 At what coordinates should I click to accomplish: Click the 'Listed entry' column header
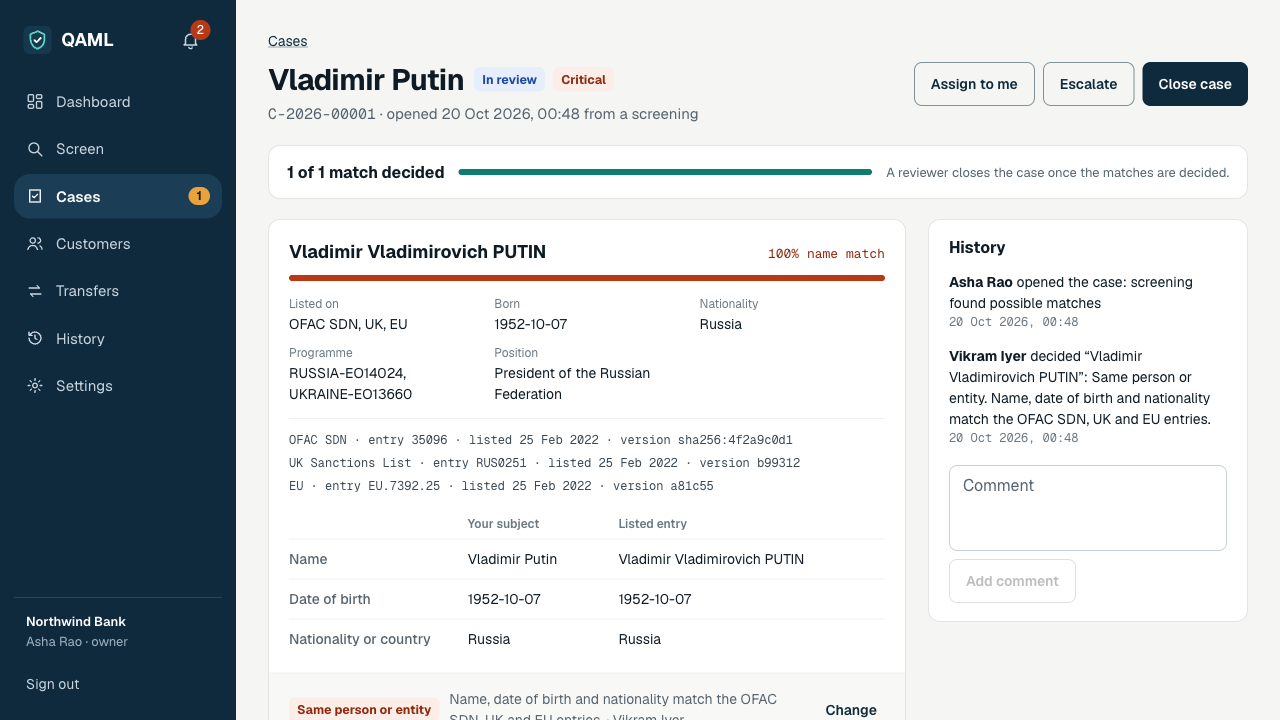tap(653, 524)
